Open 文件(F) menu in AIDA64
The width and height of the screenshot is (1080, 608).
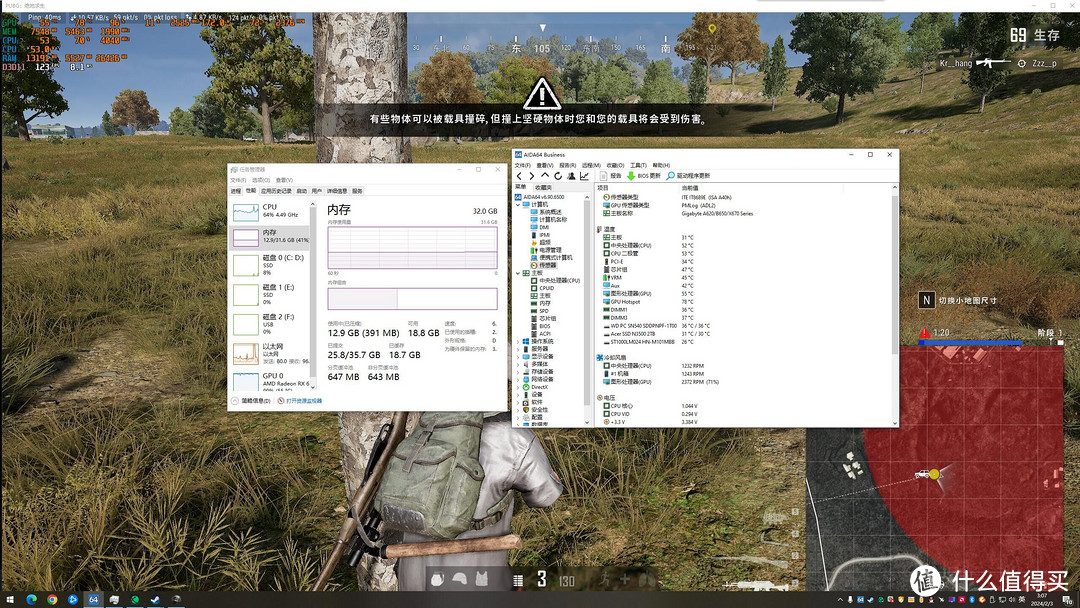pyautogui.click(x=523, y=165)
